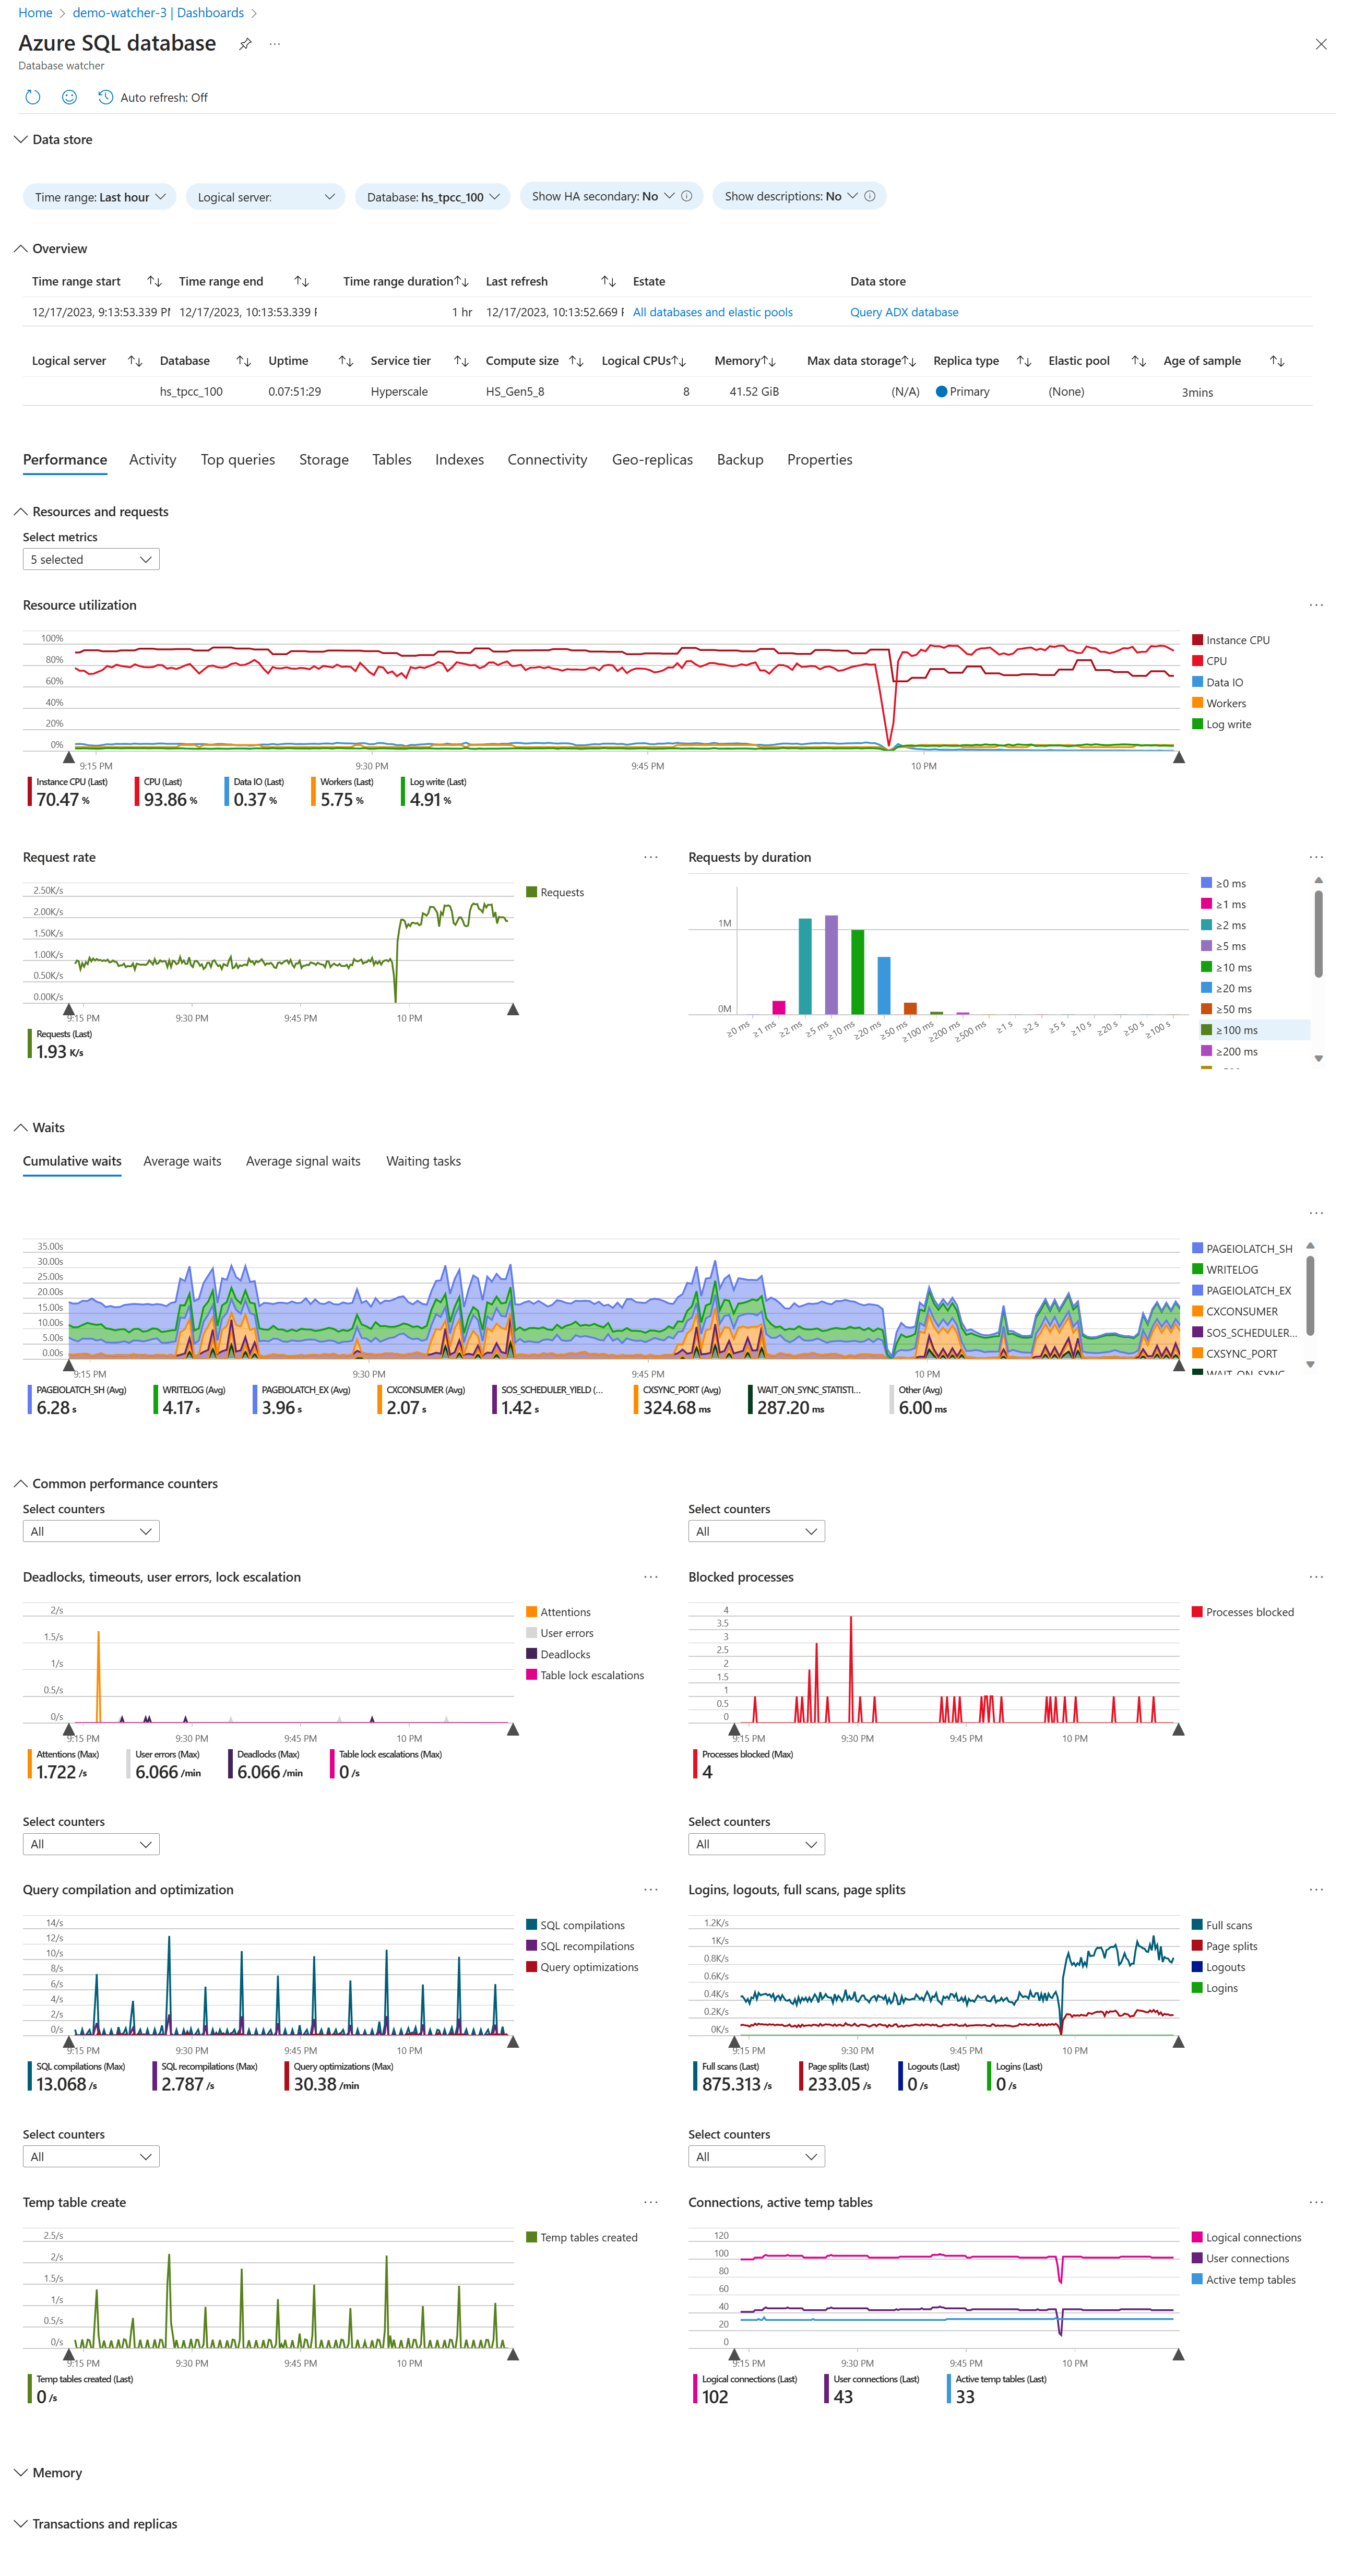This screenshot has height=2576, width=1354.
Task: Open the Query ADX database link
Action: tap(904, 312)
